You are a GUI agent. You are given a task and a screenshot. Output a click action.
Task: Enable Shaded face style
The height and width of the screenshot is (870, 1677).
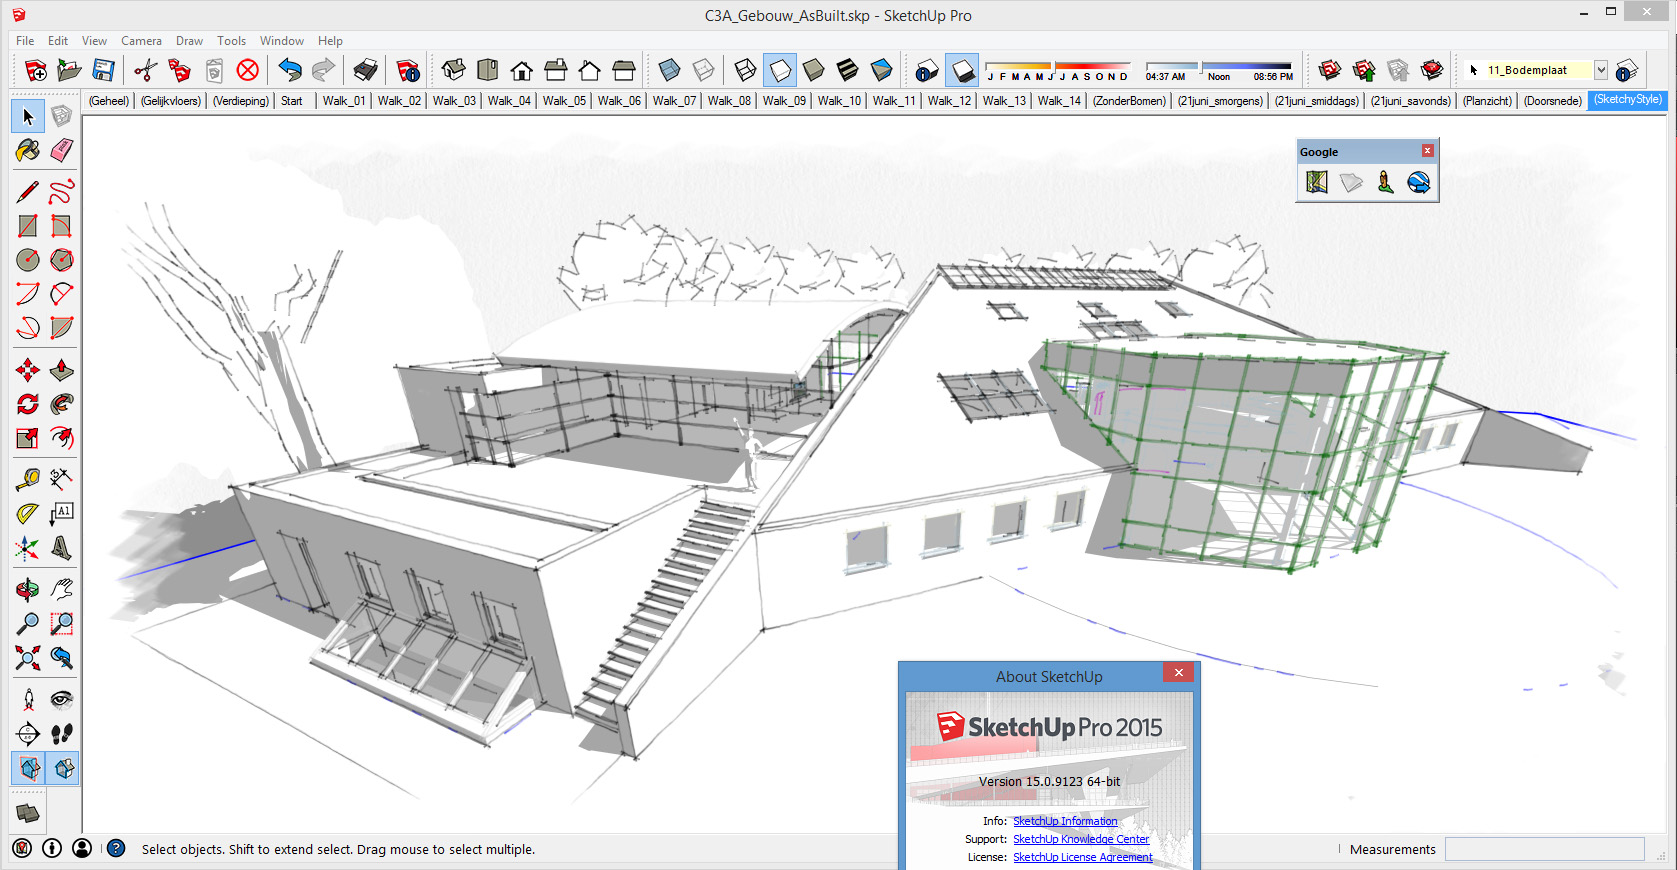814,70
